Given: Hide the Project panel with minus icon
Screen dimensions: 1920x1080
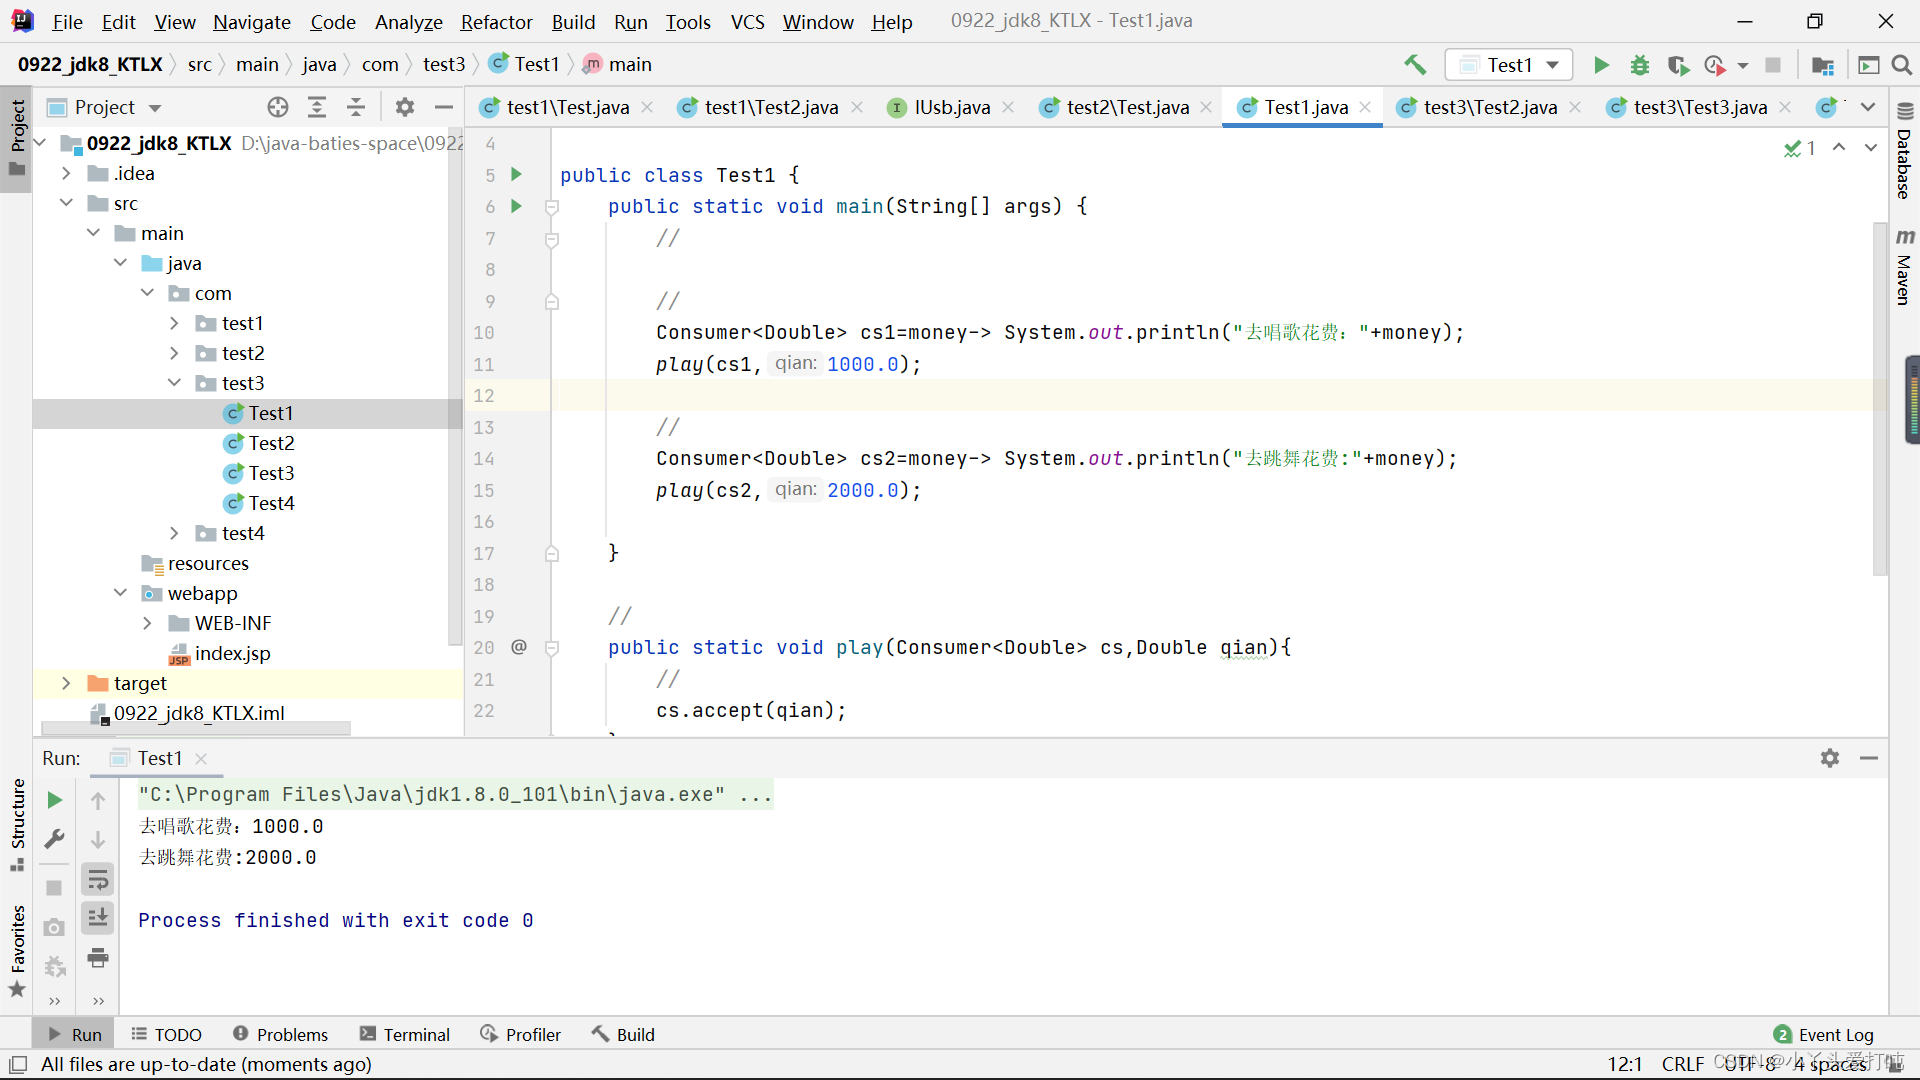Looking at the screenshot, I should click(x=444, y=107).
